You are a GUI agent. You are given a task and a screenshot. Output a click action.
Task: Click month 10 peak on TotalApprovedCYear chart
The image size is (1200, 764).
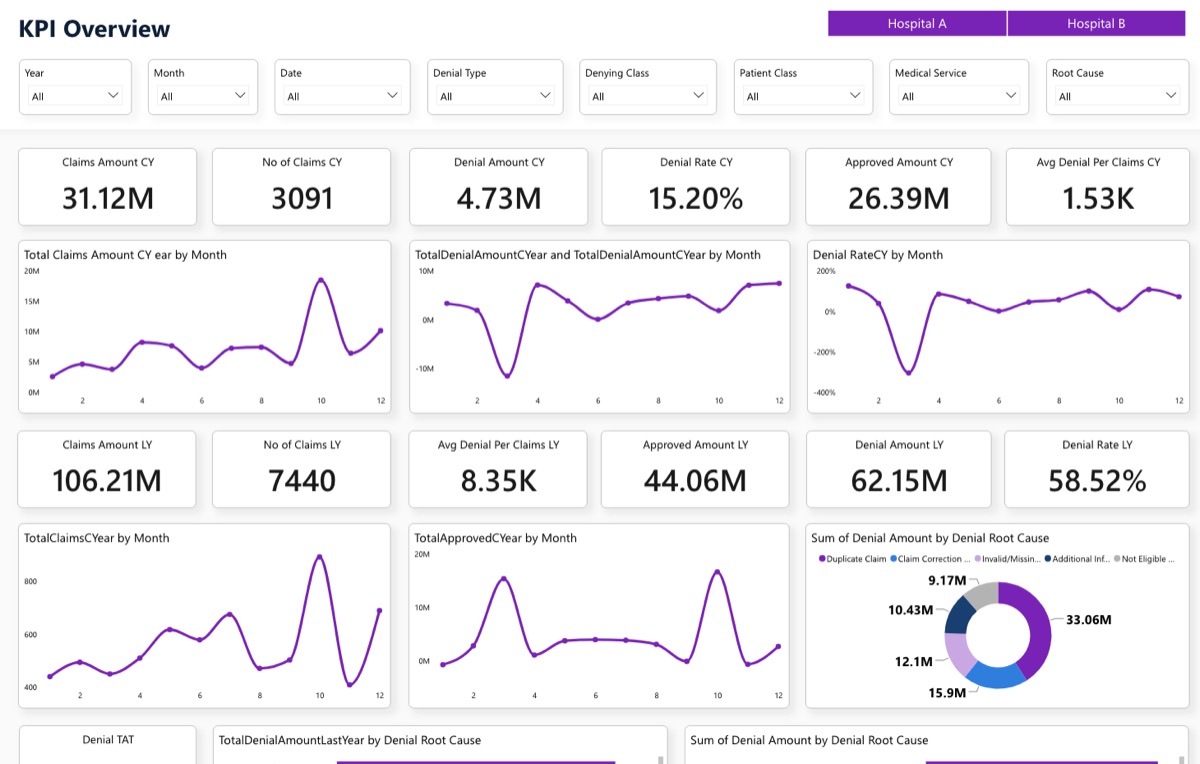click(x=717, y=572)
